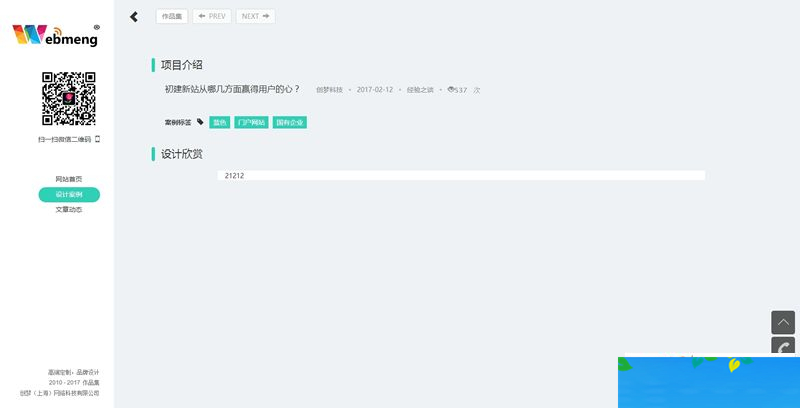Screen dimensions: 800x408
Task: Go to the PREV project
Action: 212,17
